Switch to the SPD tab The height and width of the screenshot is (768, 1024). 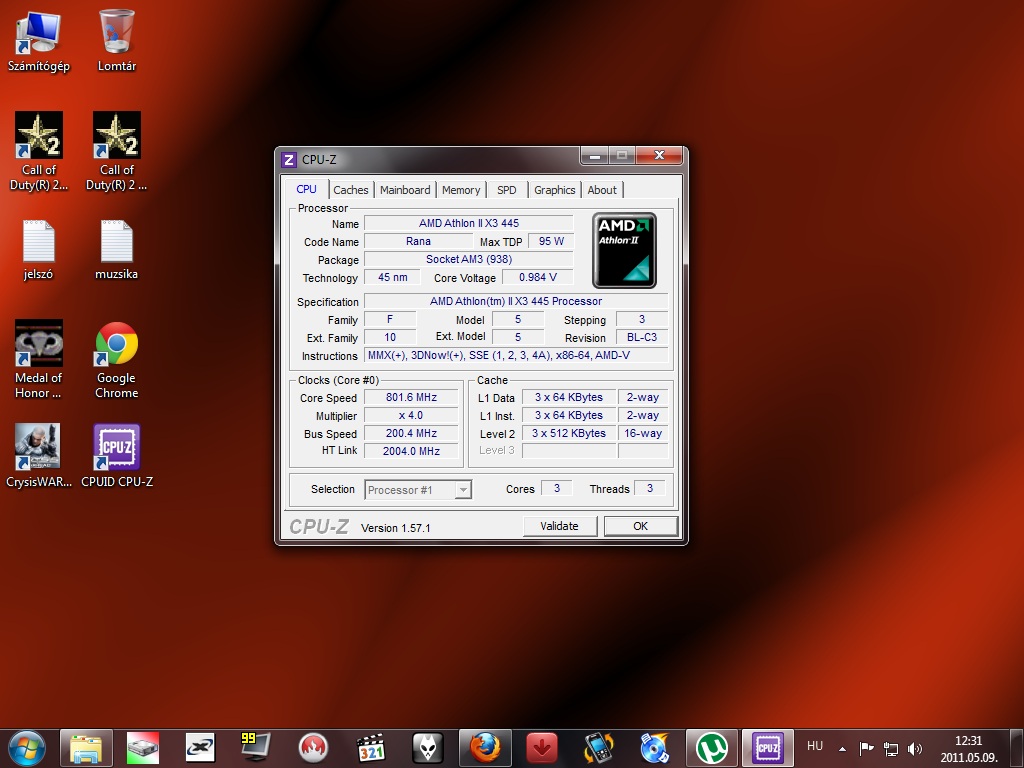coord(507,190)
